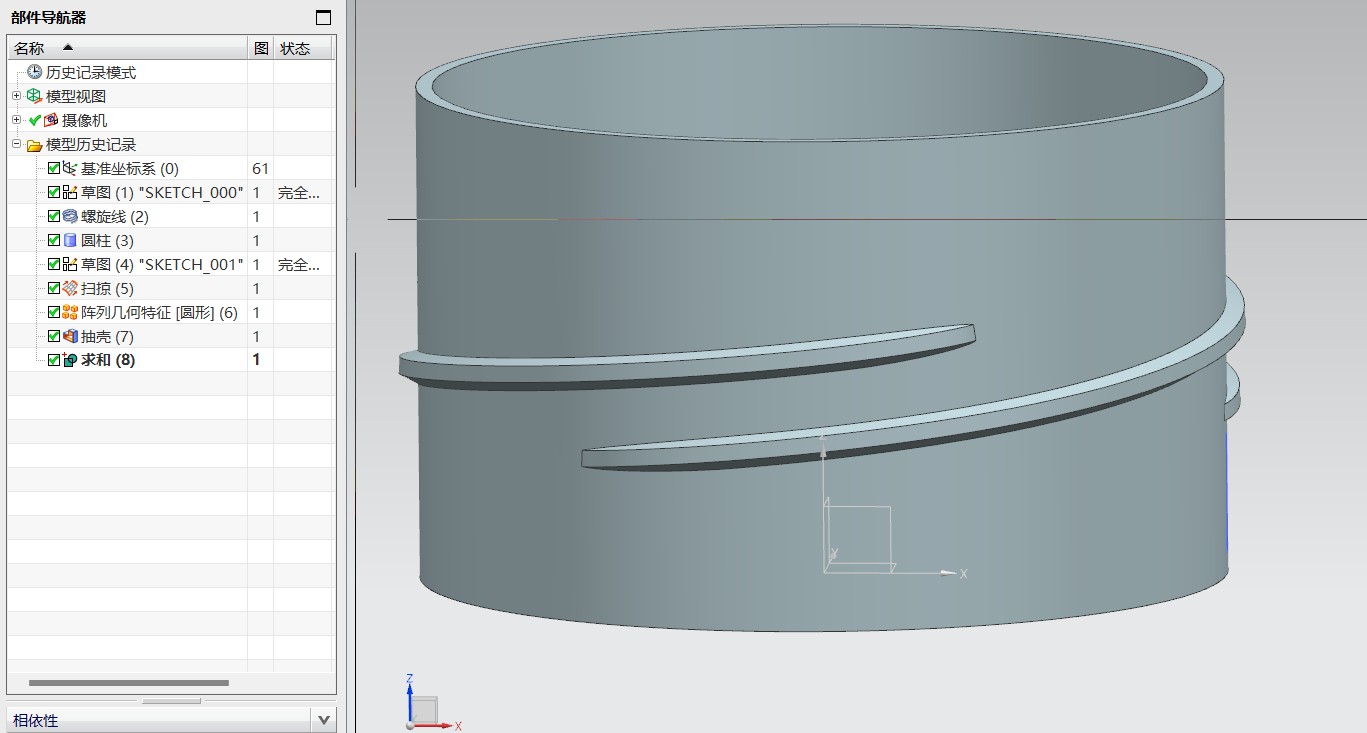Expand the 相依性 panel chevron
The image size is (1367, 733).
pos(324,720)
